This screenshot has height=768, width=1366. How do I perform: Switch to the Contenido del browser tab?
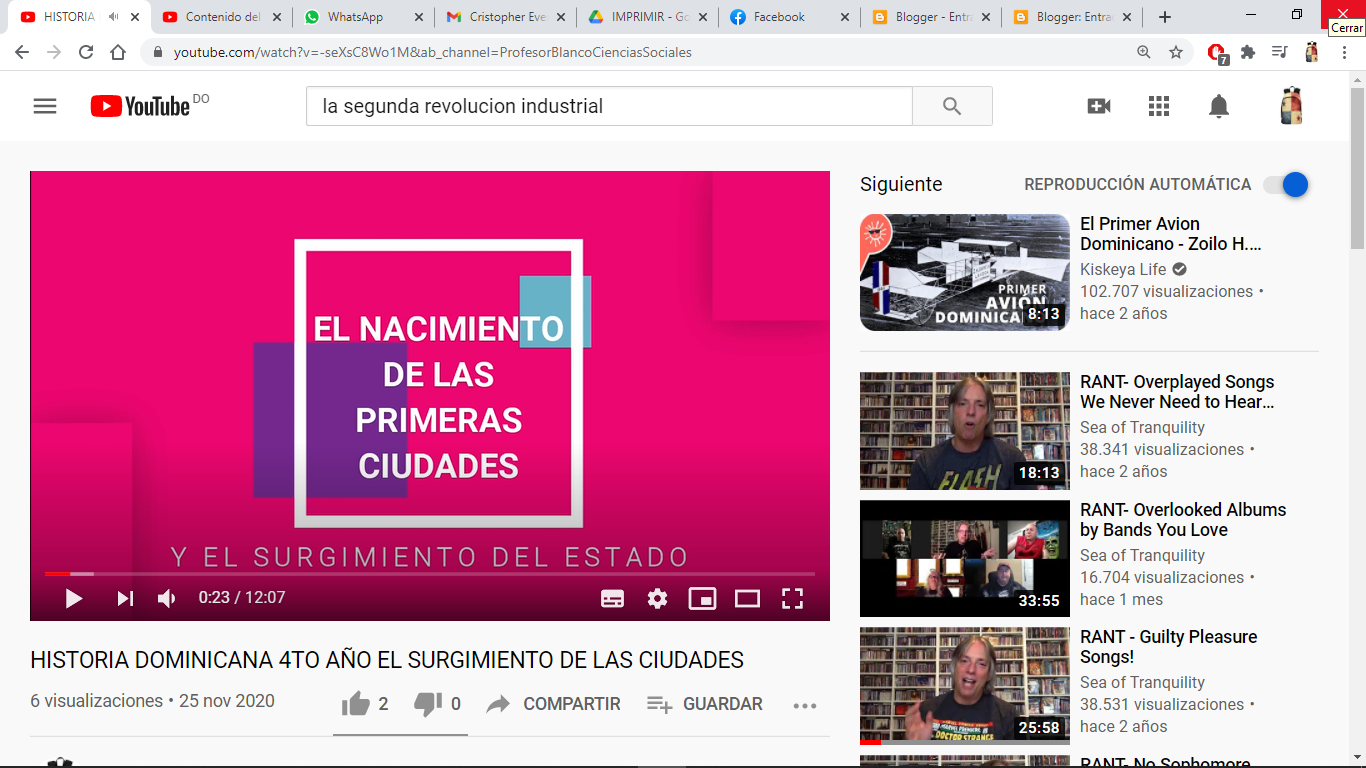point(222,17)
